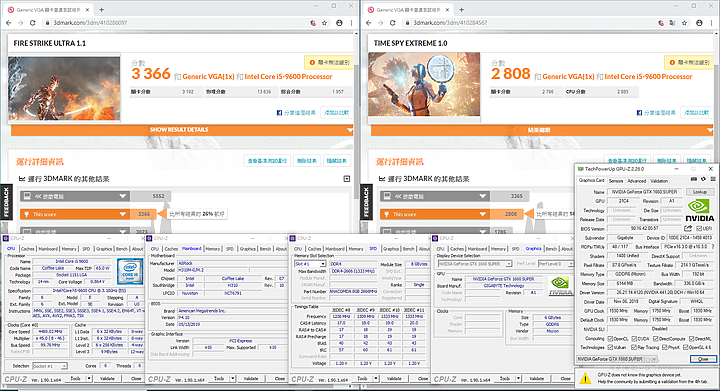Click the GPU-Z screenshot camera icon
The height and width of the screenshot is (391, 720).
(694, 179)
